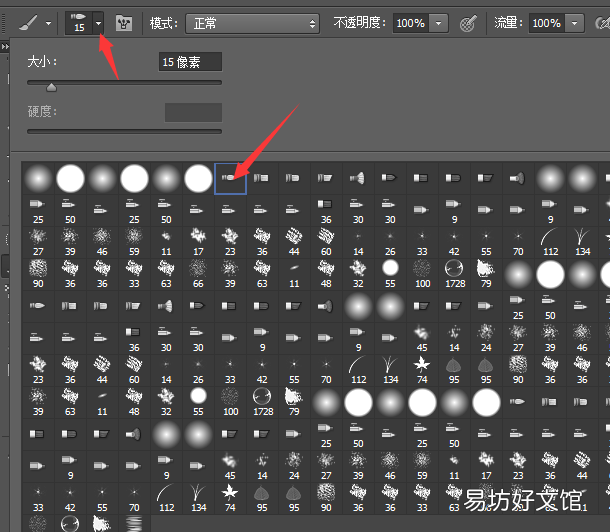Click the 硬度 hardness slider track
The height and width of the screenshot is (532, 610).
click(x=124, y=131)
